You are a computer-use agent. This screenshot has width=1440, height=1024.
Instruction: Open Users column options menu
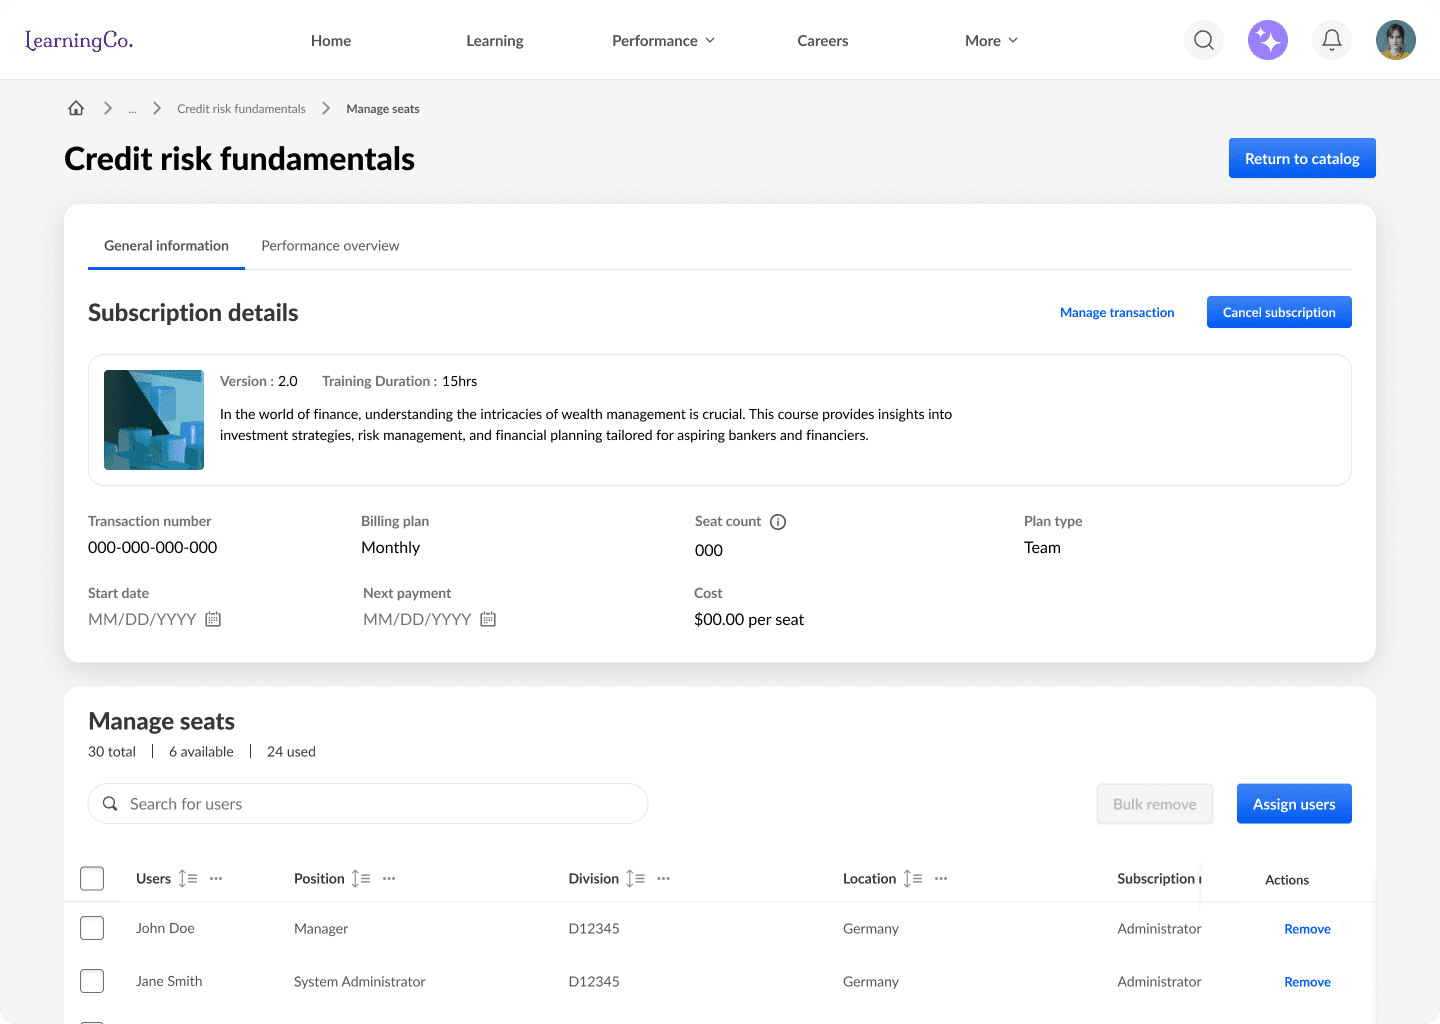click(216, 878)
